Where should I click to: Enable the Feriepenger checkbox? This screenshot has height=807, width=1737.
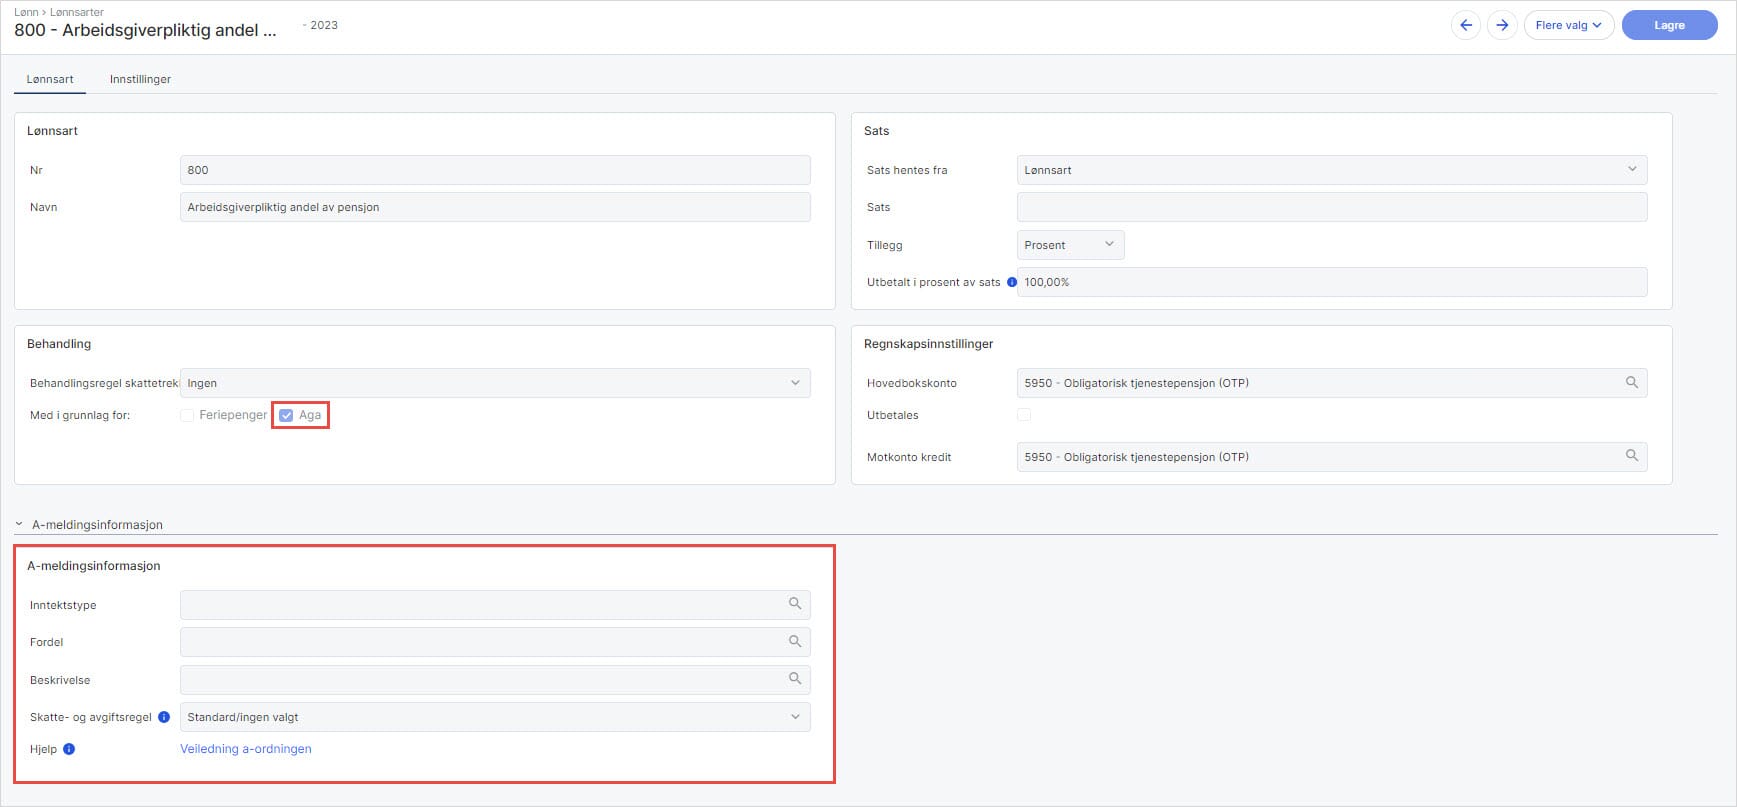(x=187, y=415)
